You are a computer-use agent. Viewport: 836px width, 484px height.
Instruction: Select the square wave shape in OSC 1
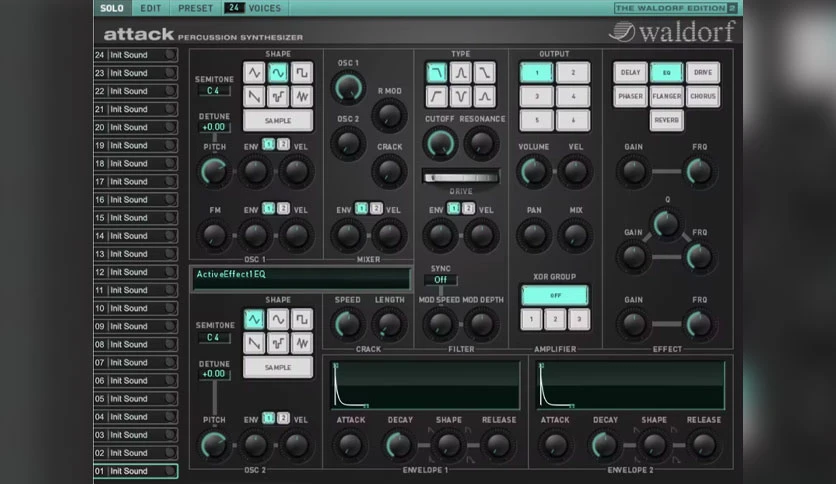coord(302,72)
